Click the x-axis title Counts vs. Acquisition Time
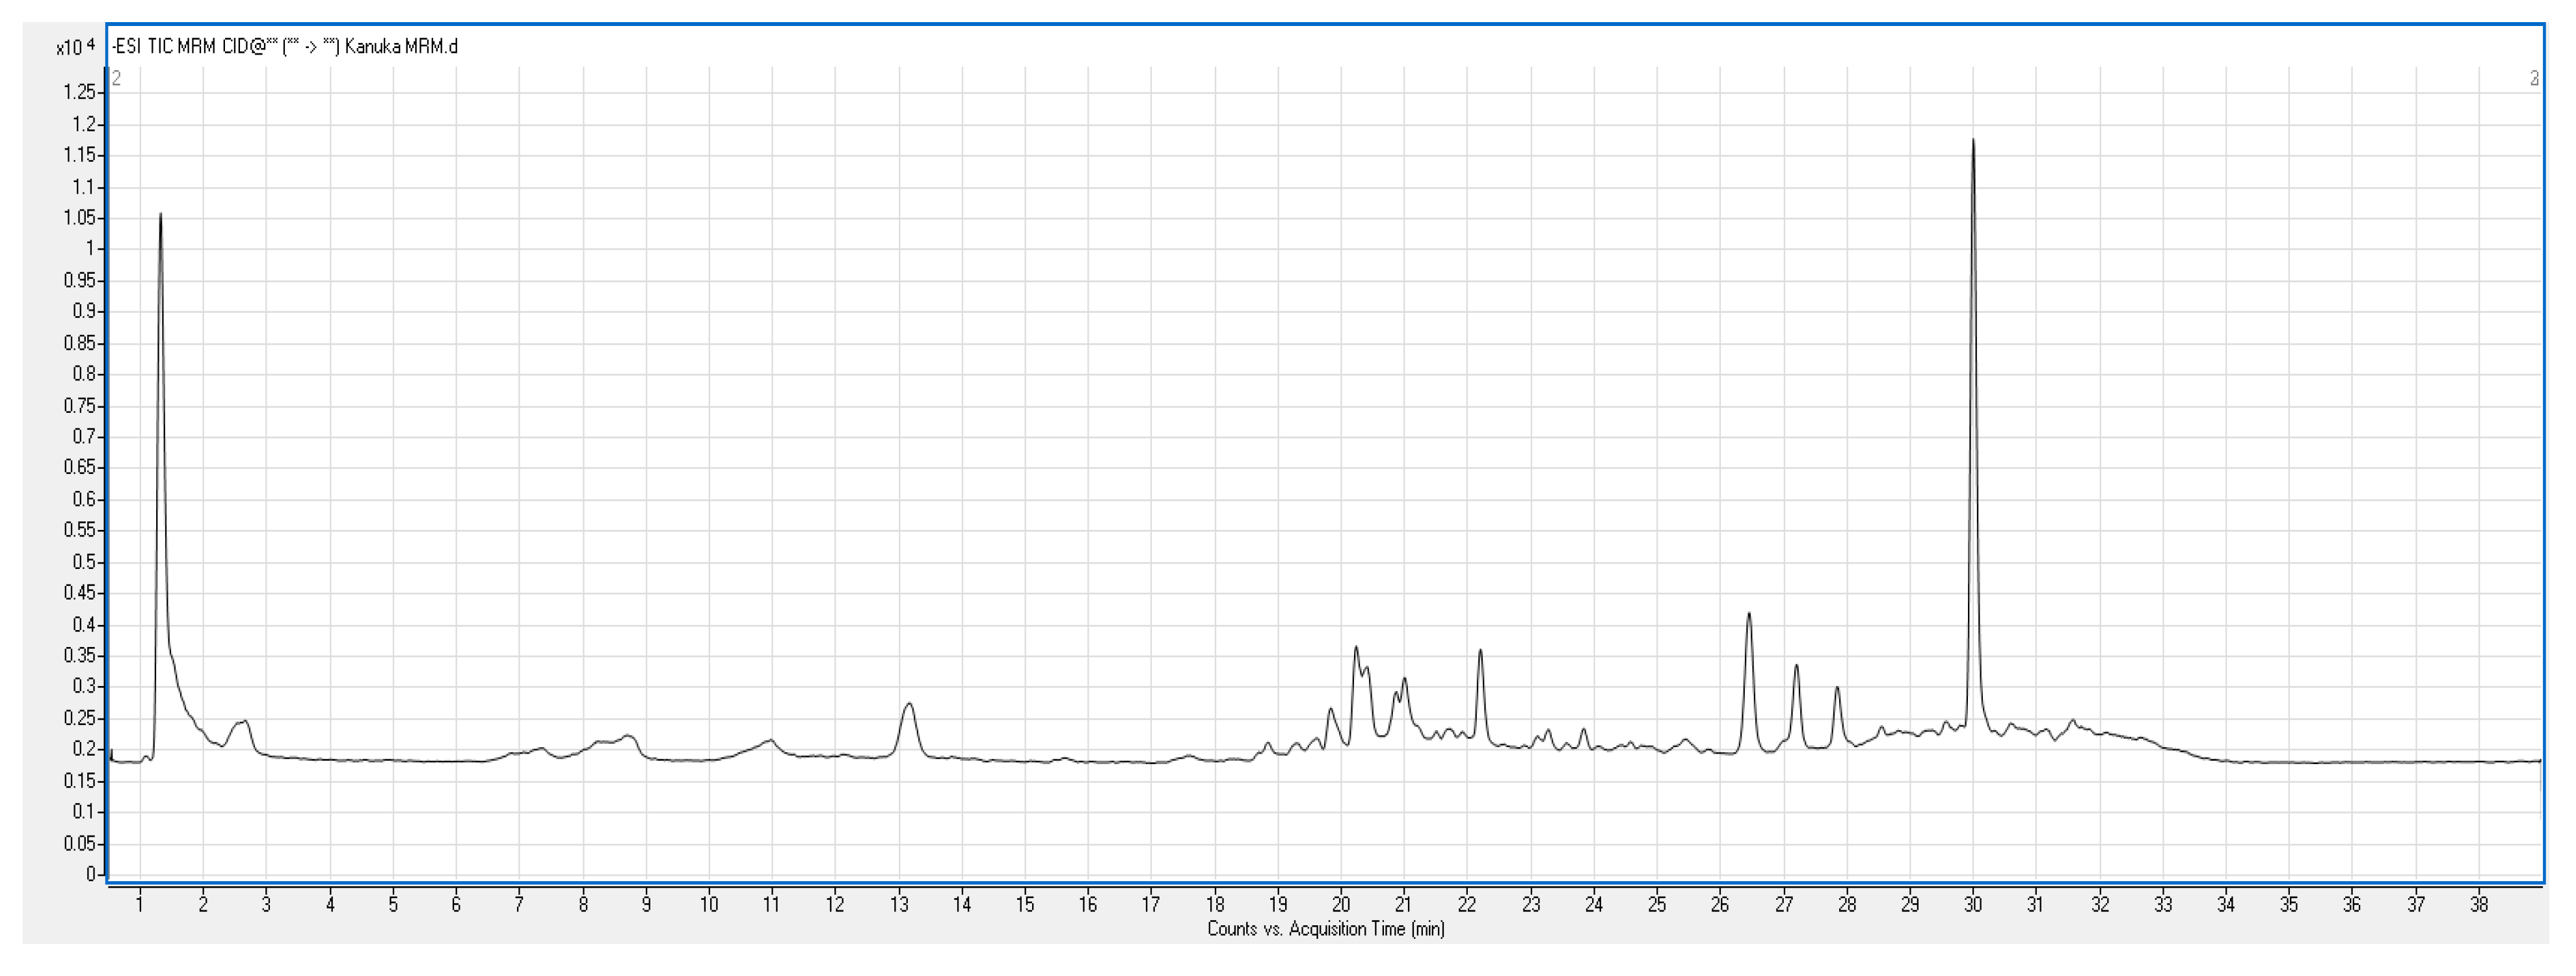The width and height of the screenshot is (2576, 976). click(1325, 929)
